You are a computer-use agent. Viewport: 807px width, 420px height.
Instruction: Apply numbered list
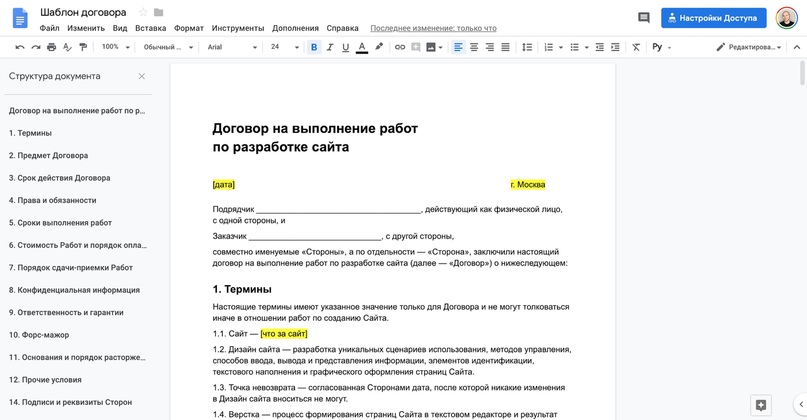[x=549, y=47]
